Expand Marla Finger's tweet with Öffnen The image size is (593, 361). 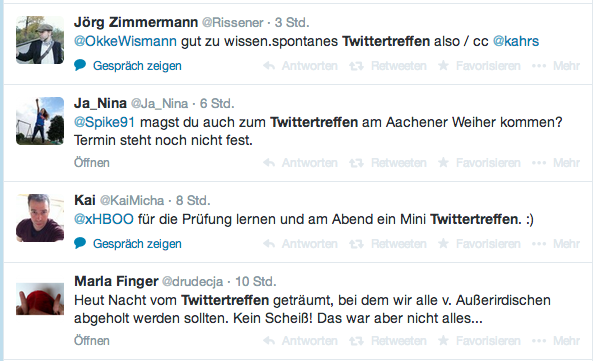[x=92, y=341]
